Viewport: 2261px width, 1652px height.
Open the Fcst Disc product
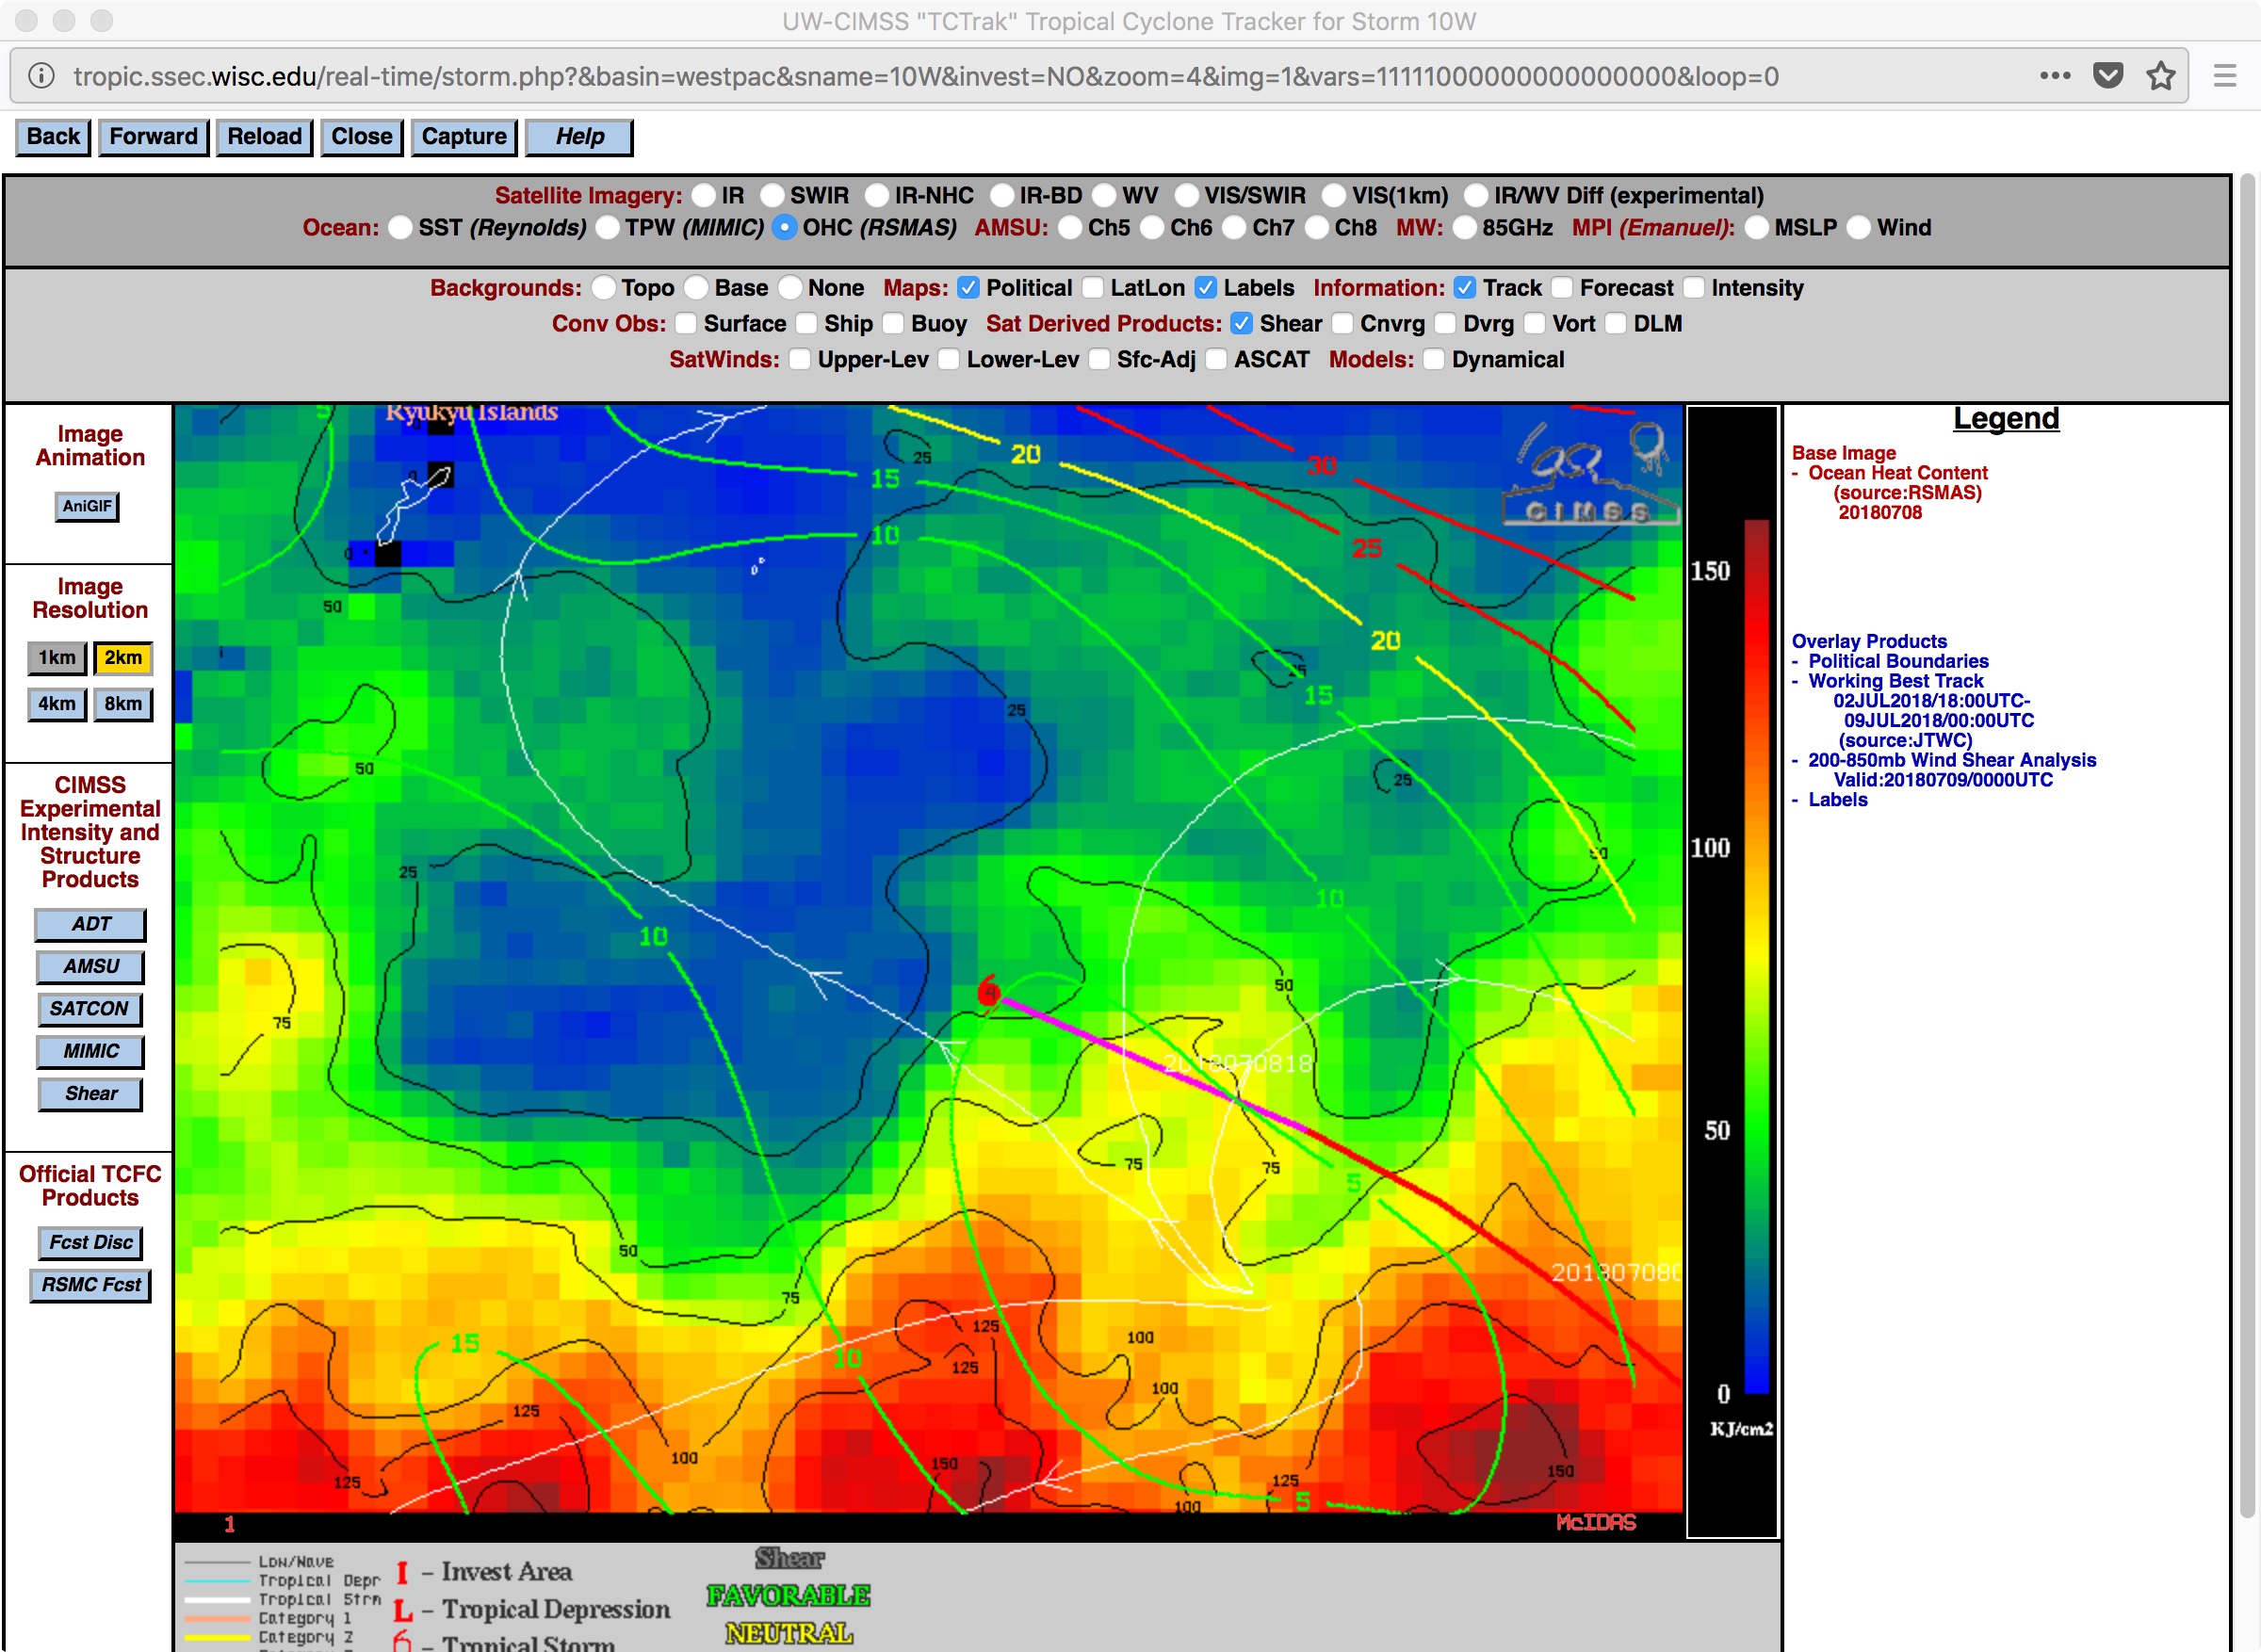tap(90, 1243)
